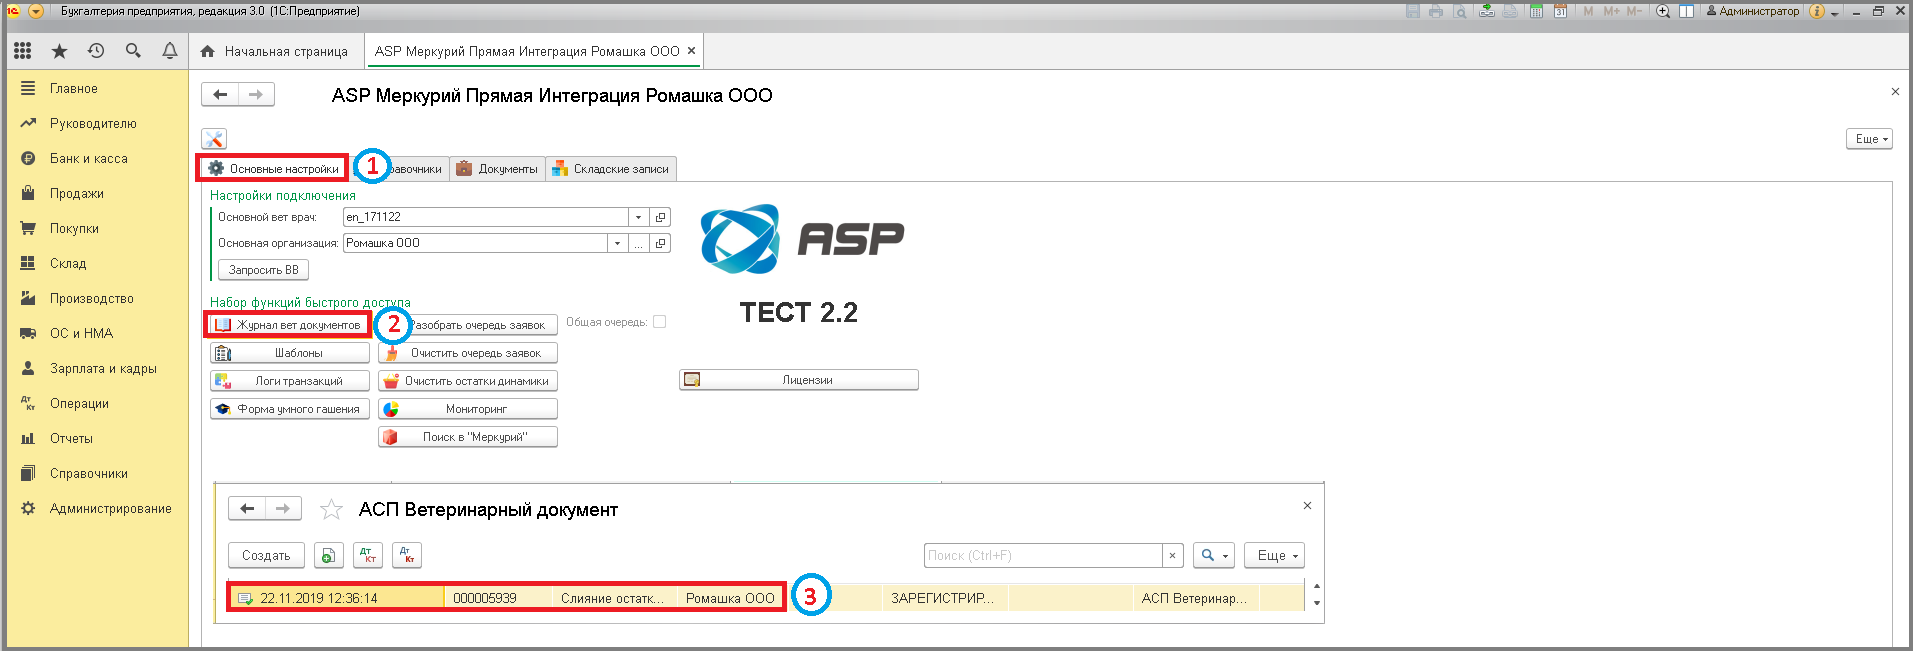Open the Банк и касса section
Screen dimensions: 1913x651
click(88, 159)
